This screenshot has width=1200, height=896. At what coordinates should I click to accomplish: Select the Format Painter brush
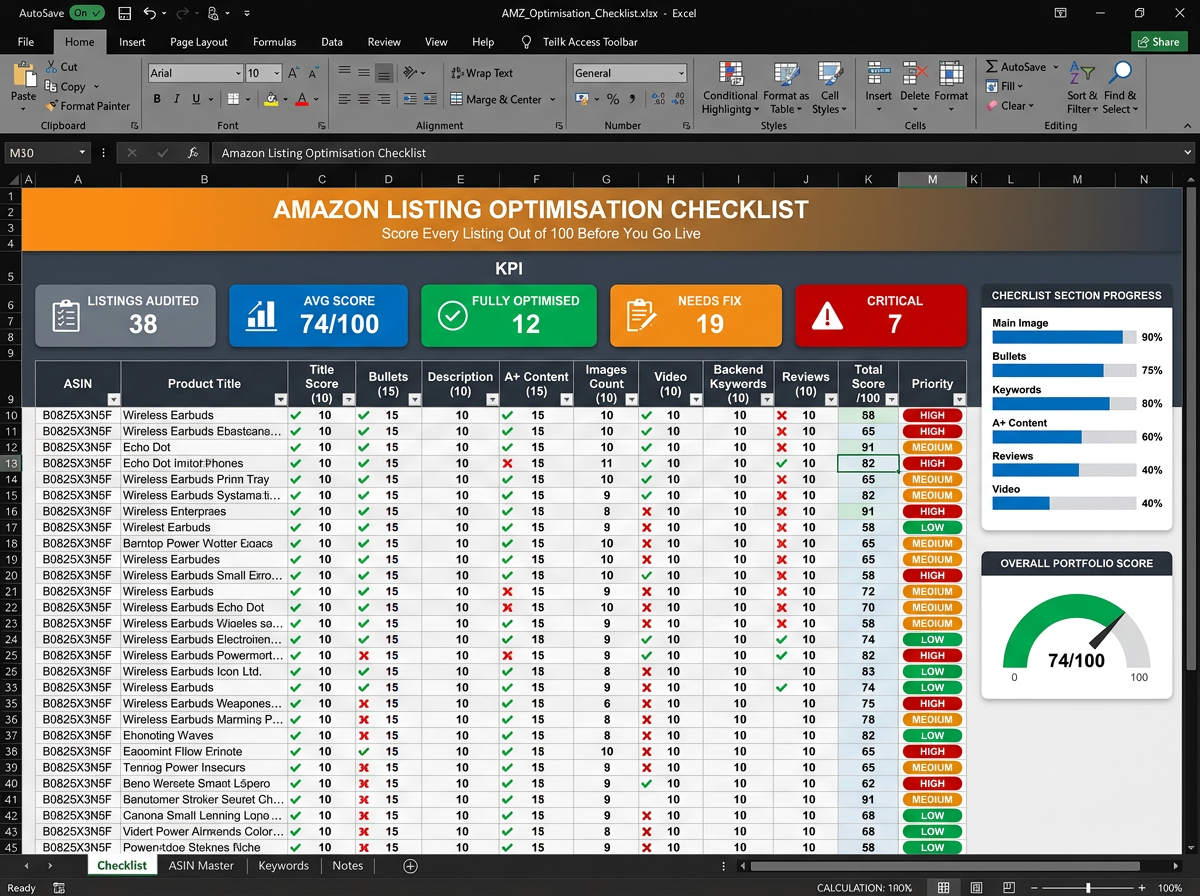(51, 105)
